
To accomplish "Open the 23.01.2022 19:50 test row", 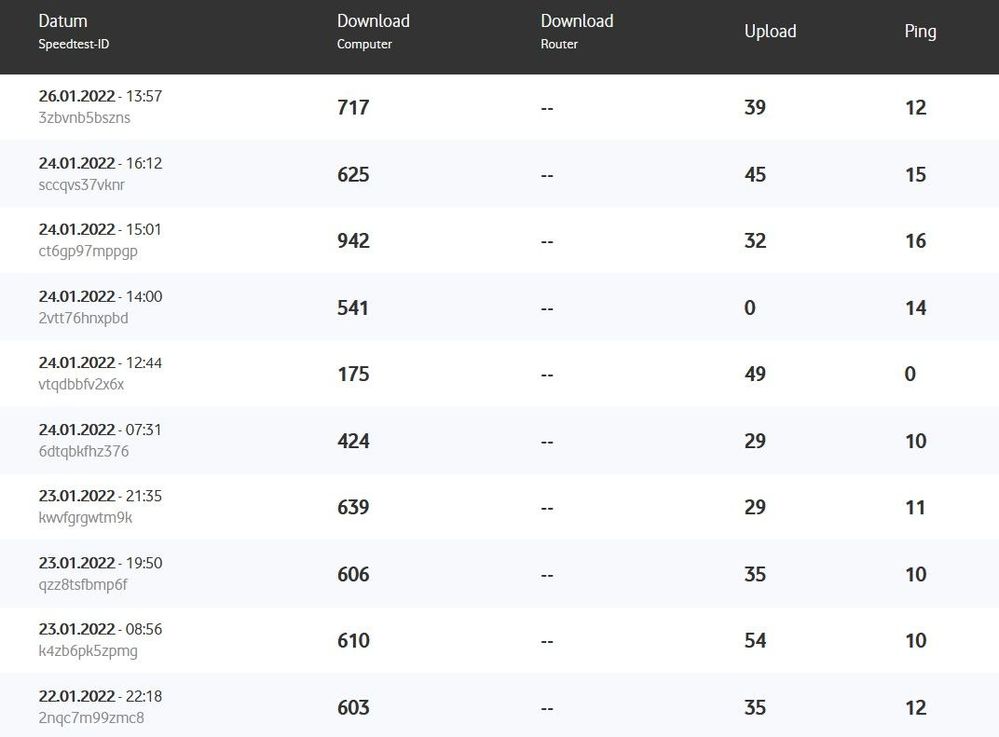I will (x=100, y=563).
